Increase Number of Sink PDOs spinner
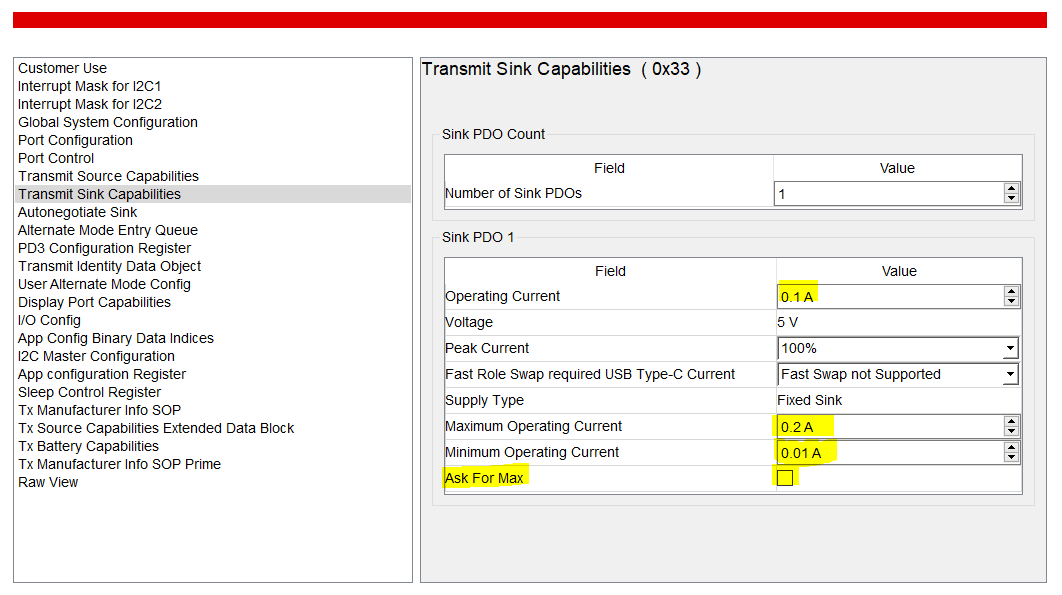Screen dimensions: 1062x595 [1012, 188]
